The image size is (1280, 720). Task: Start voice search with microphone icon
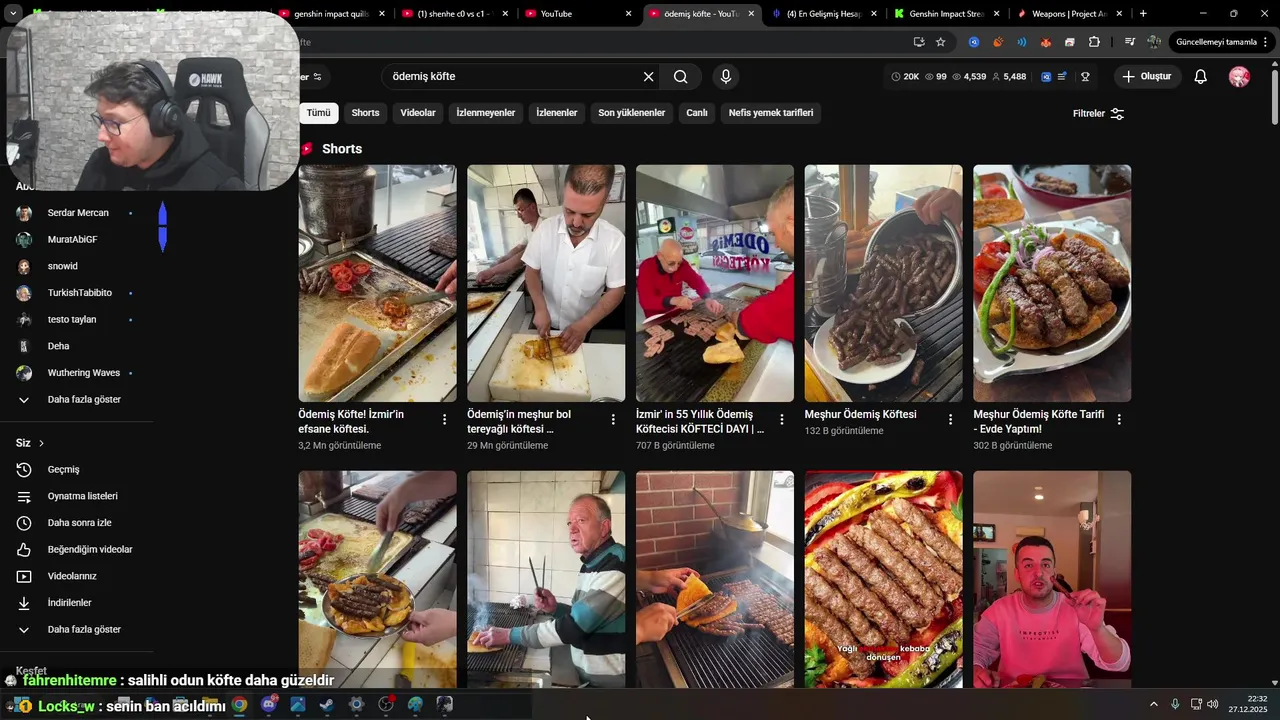click(726, 77)
